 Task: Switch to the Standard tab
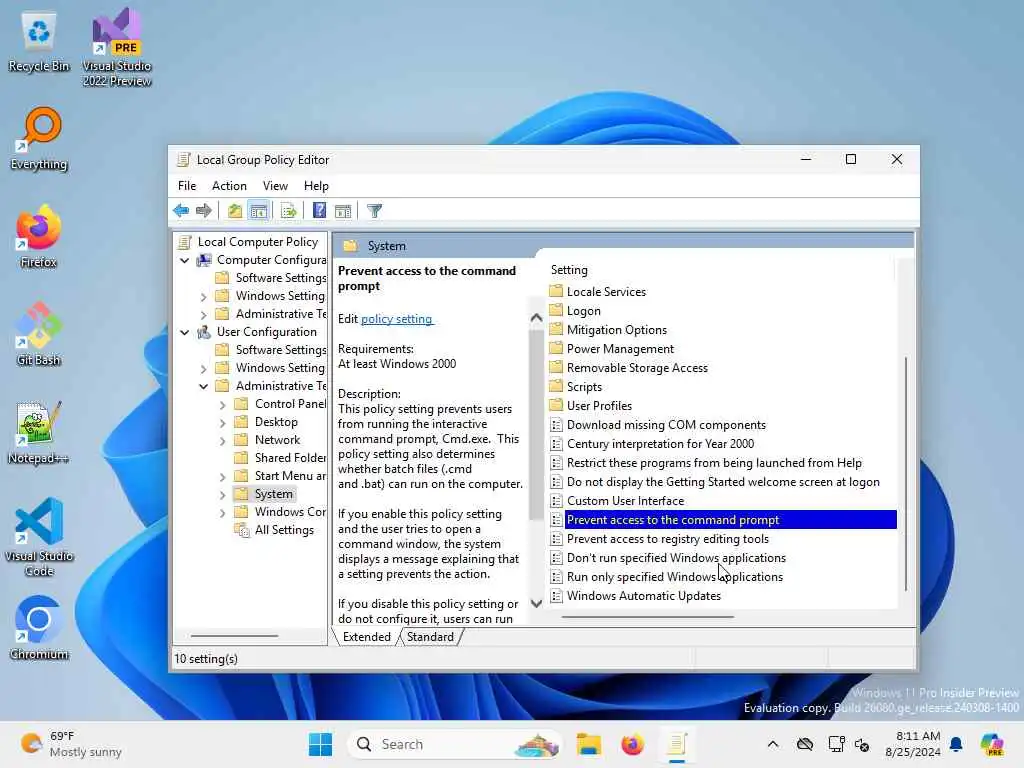pos(430,637)
